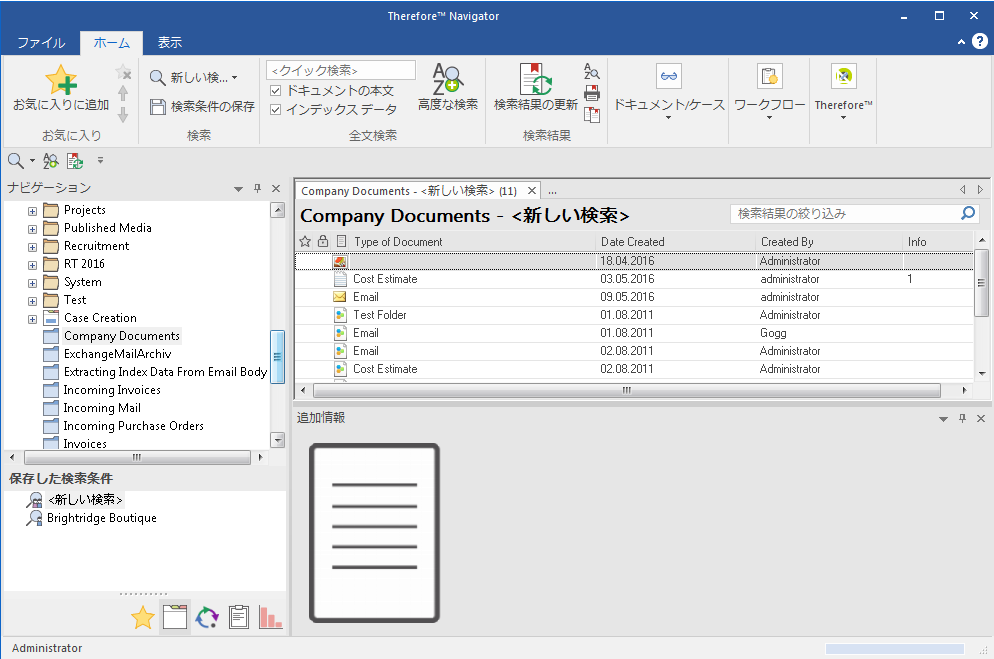
Task: Show categories via bottom folder icon
Action: click(175, 617)
